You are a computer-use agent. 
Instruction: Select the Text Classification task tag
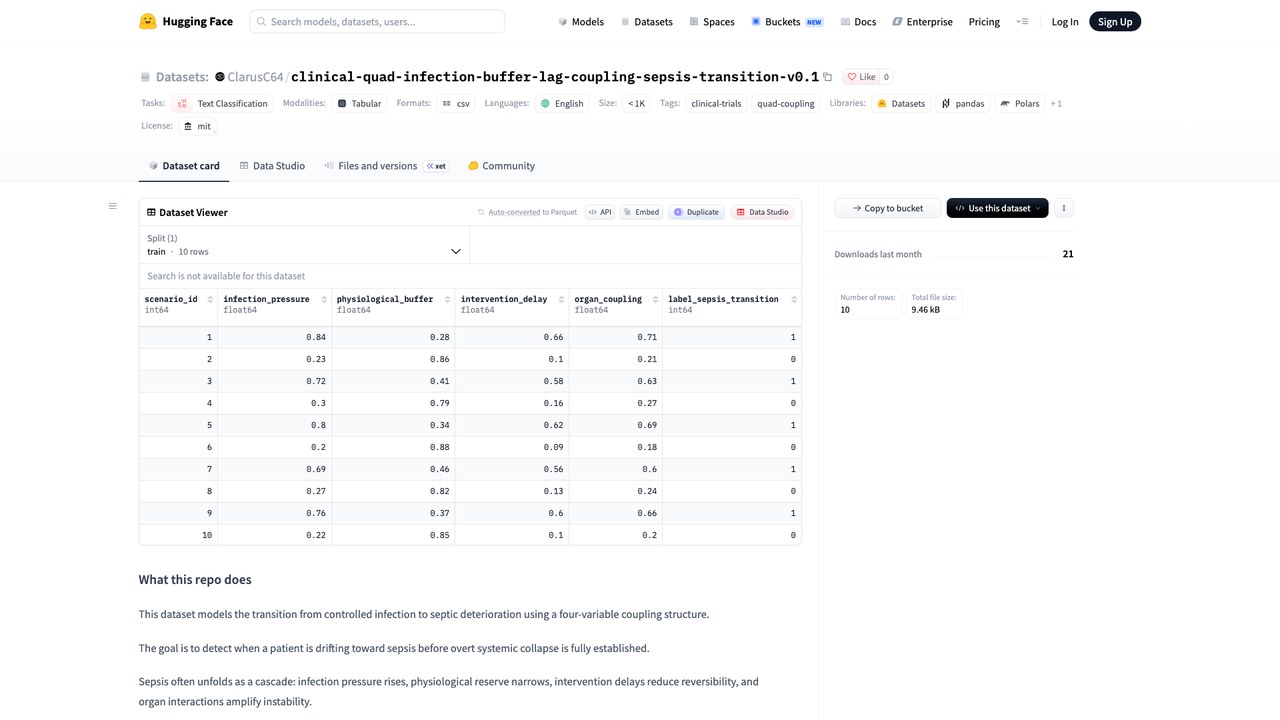click(x=222, y=103)
